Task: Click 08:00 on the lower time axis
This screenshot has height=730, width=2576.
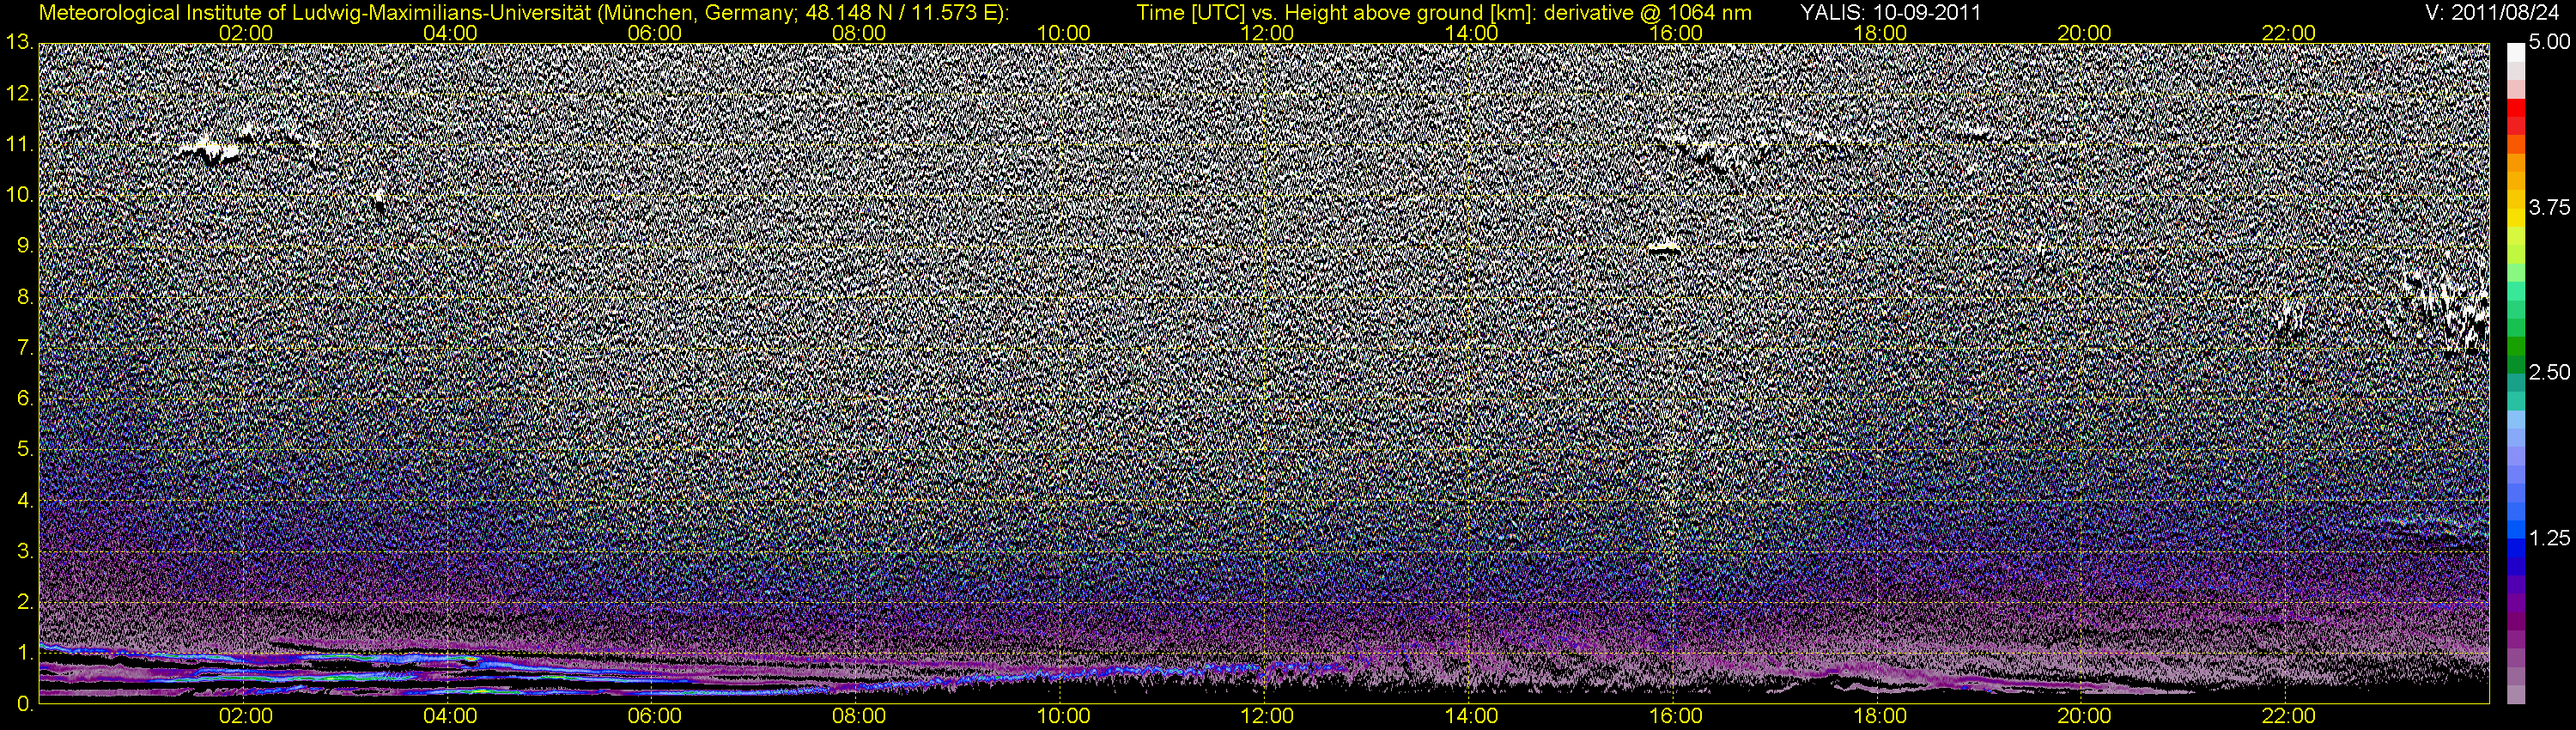Action: (859, 716)
